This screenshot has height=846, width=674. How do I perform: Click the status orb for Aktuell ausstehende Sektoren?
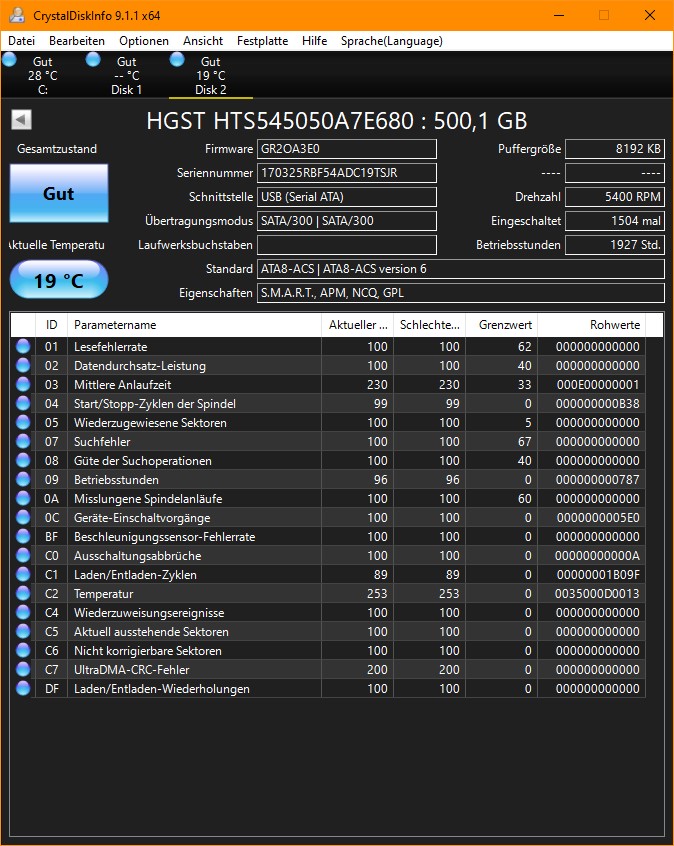[23, 631]
